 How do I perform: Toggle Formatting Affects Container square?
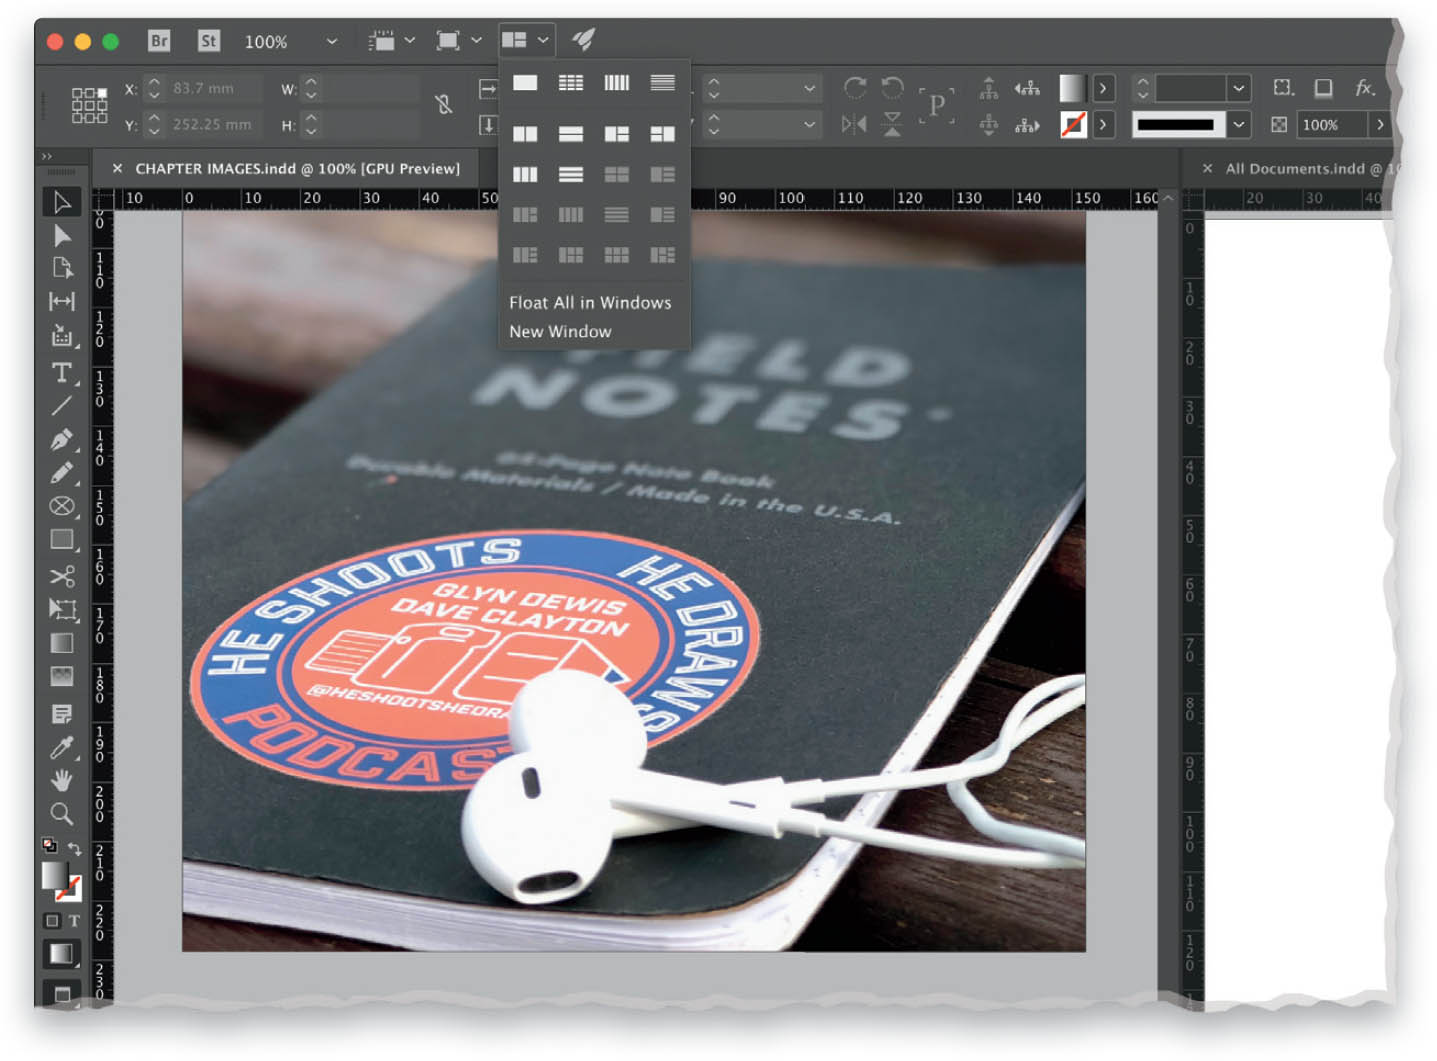coord(52,920)
